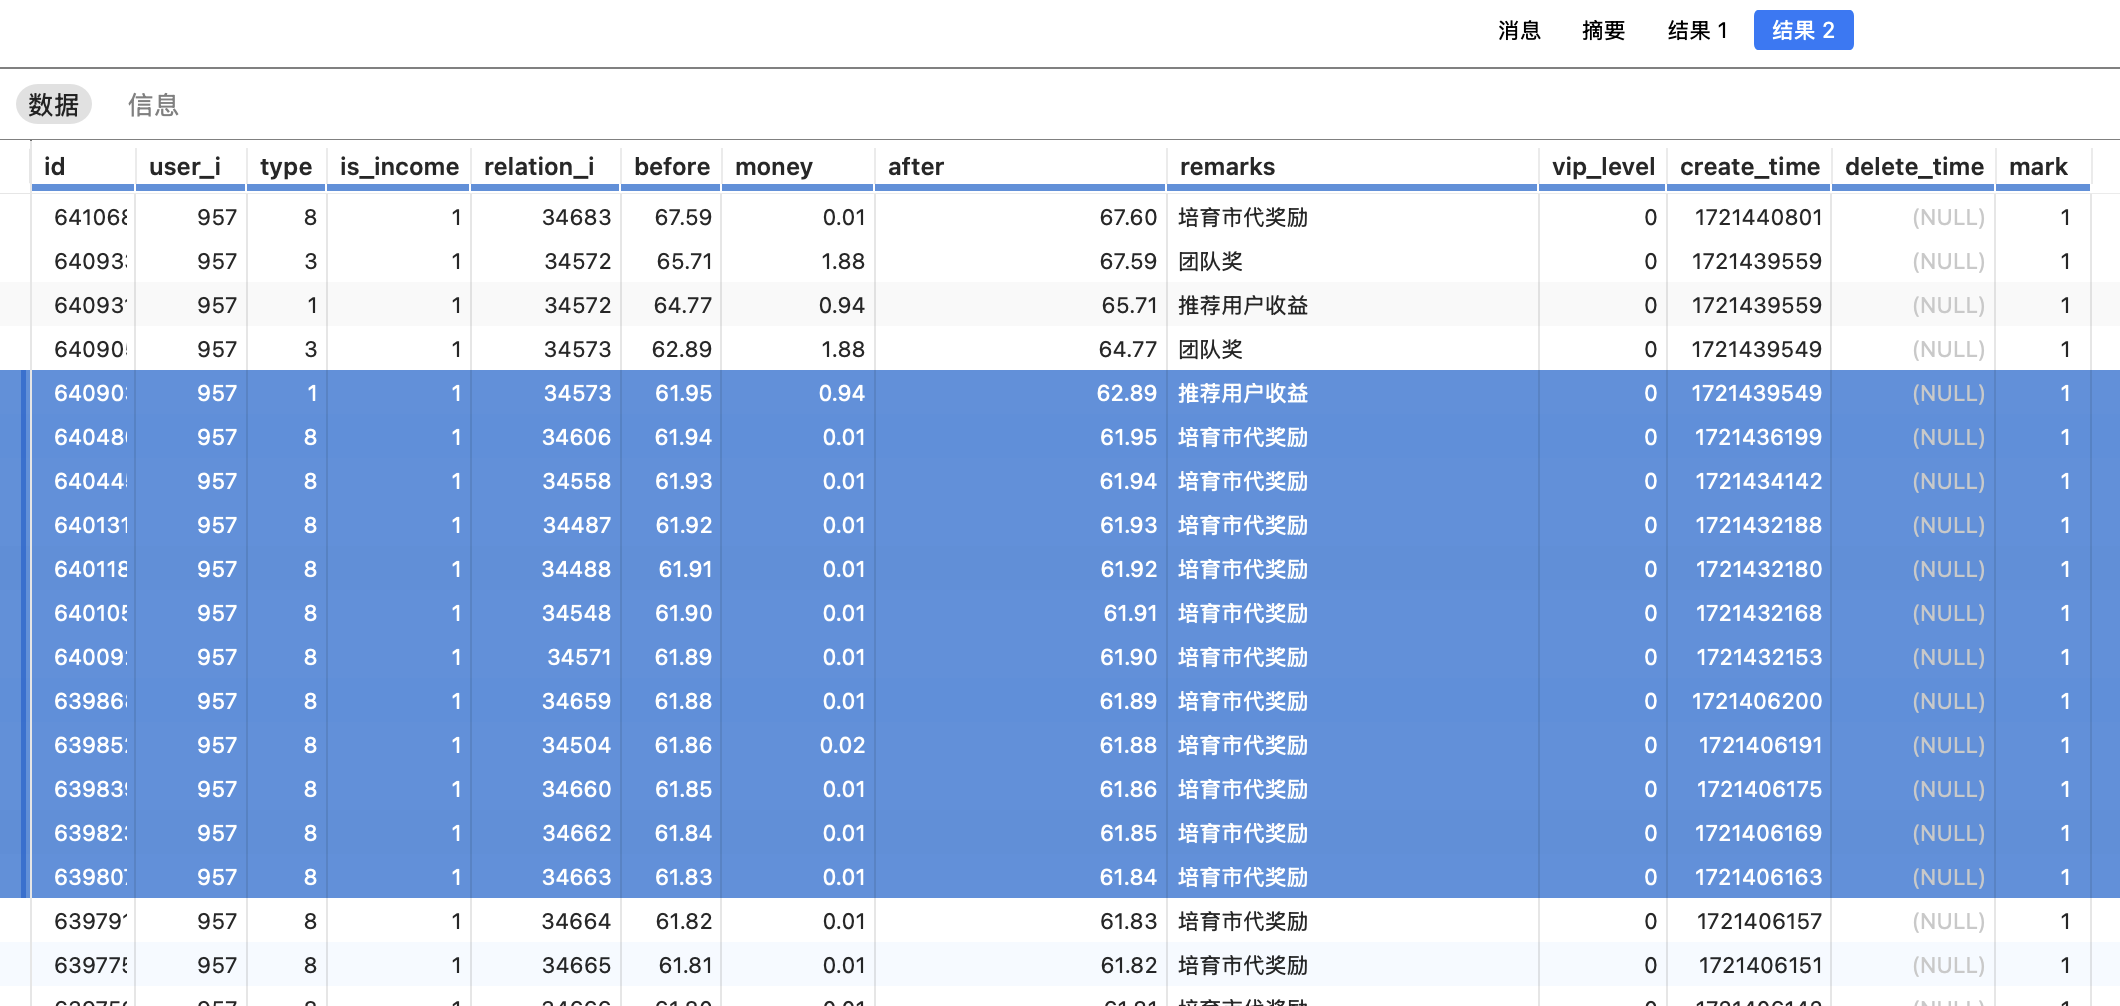Viewport: 2120px width, 1006px height.
Task: Click relation_i value 34683
Action: [x=576, y=218]
